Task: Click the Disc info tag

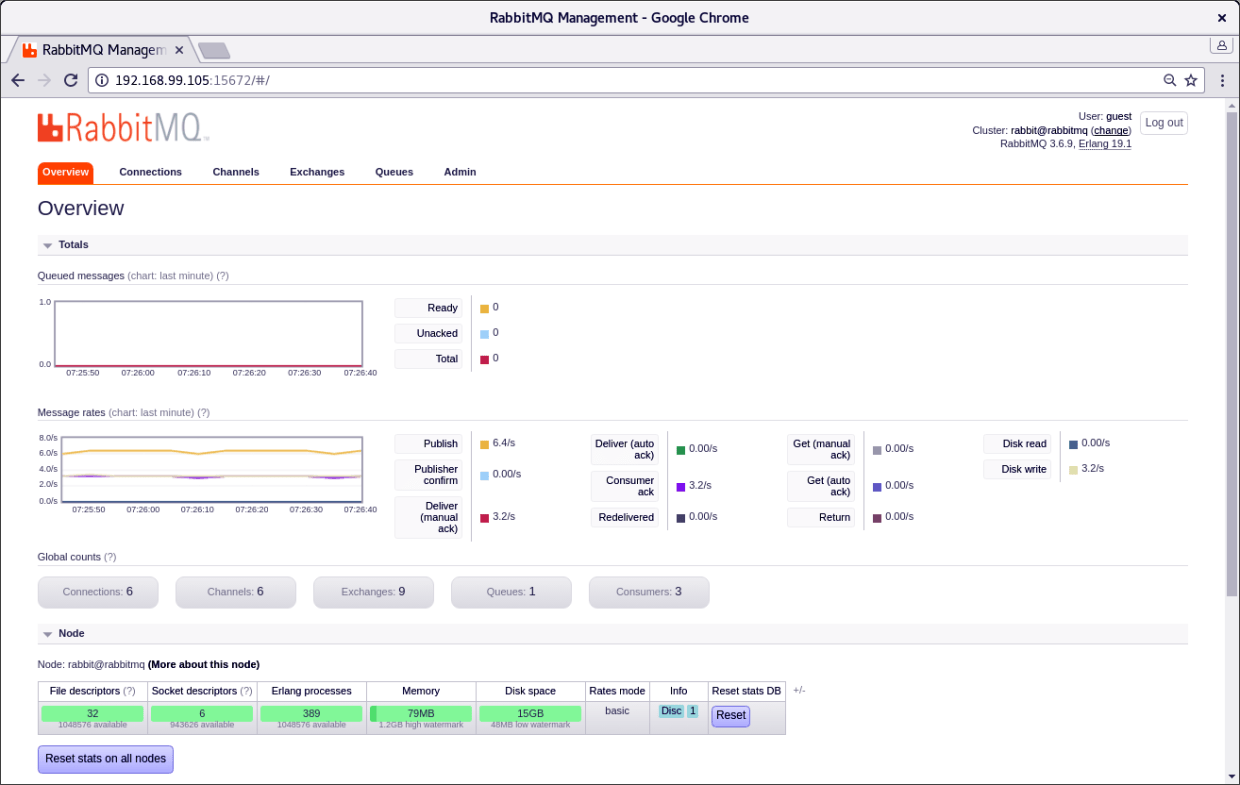Action: (x=671, y=711)
